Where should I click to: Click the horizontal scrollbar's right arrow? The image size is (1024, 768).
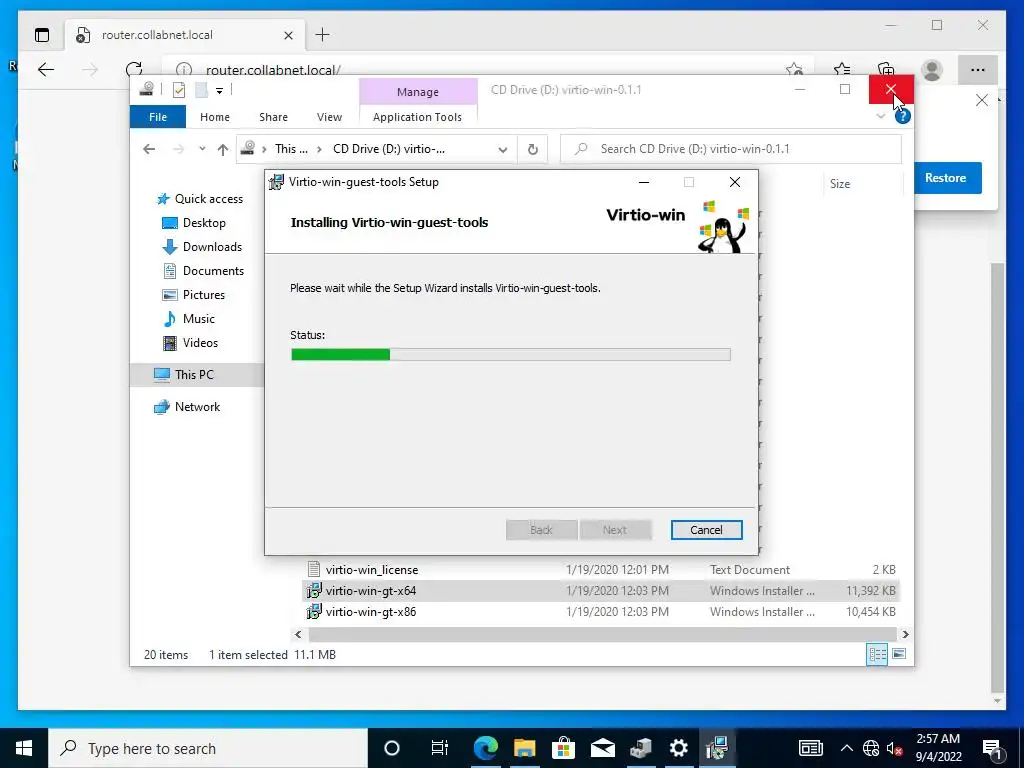coord(905,634)
